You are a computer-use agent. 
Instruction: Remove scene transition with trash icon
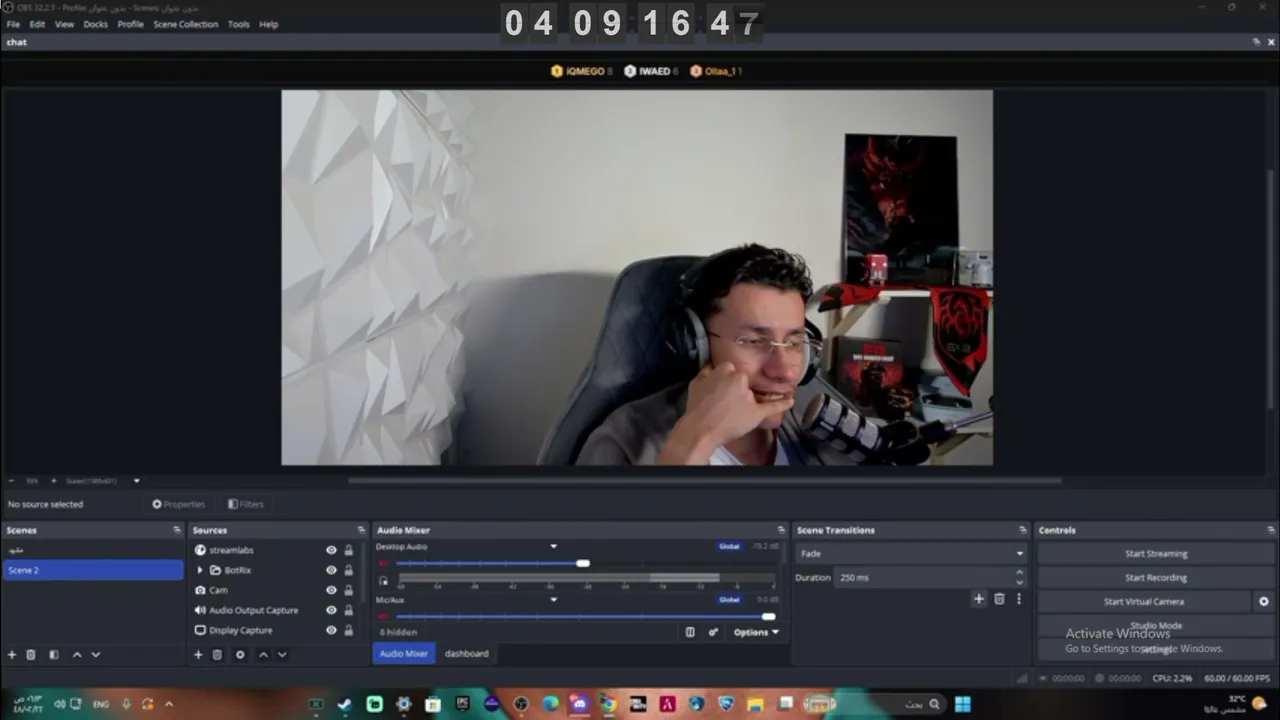(999, 599)
